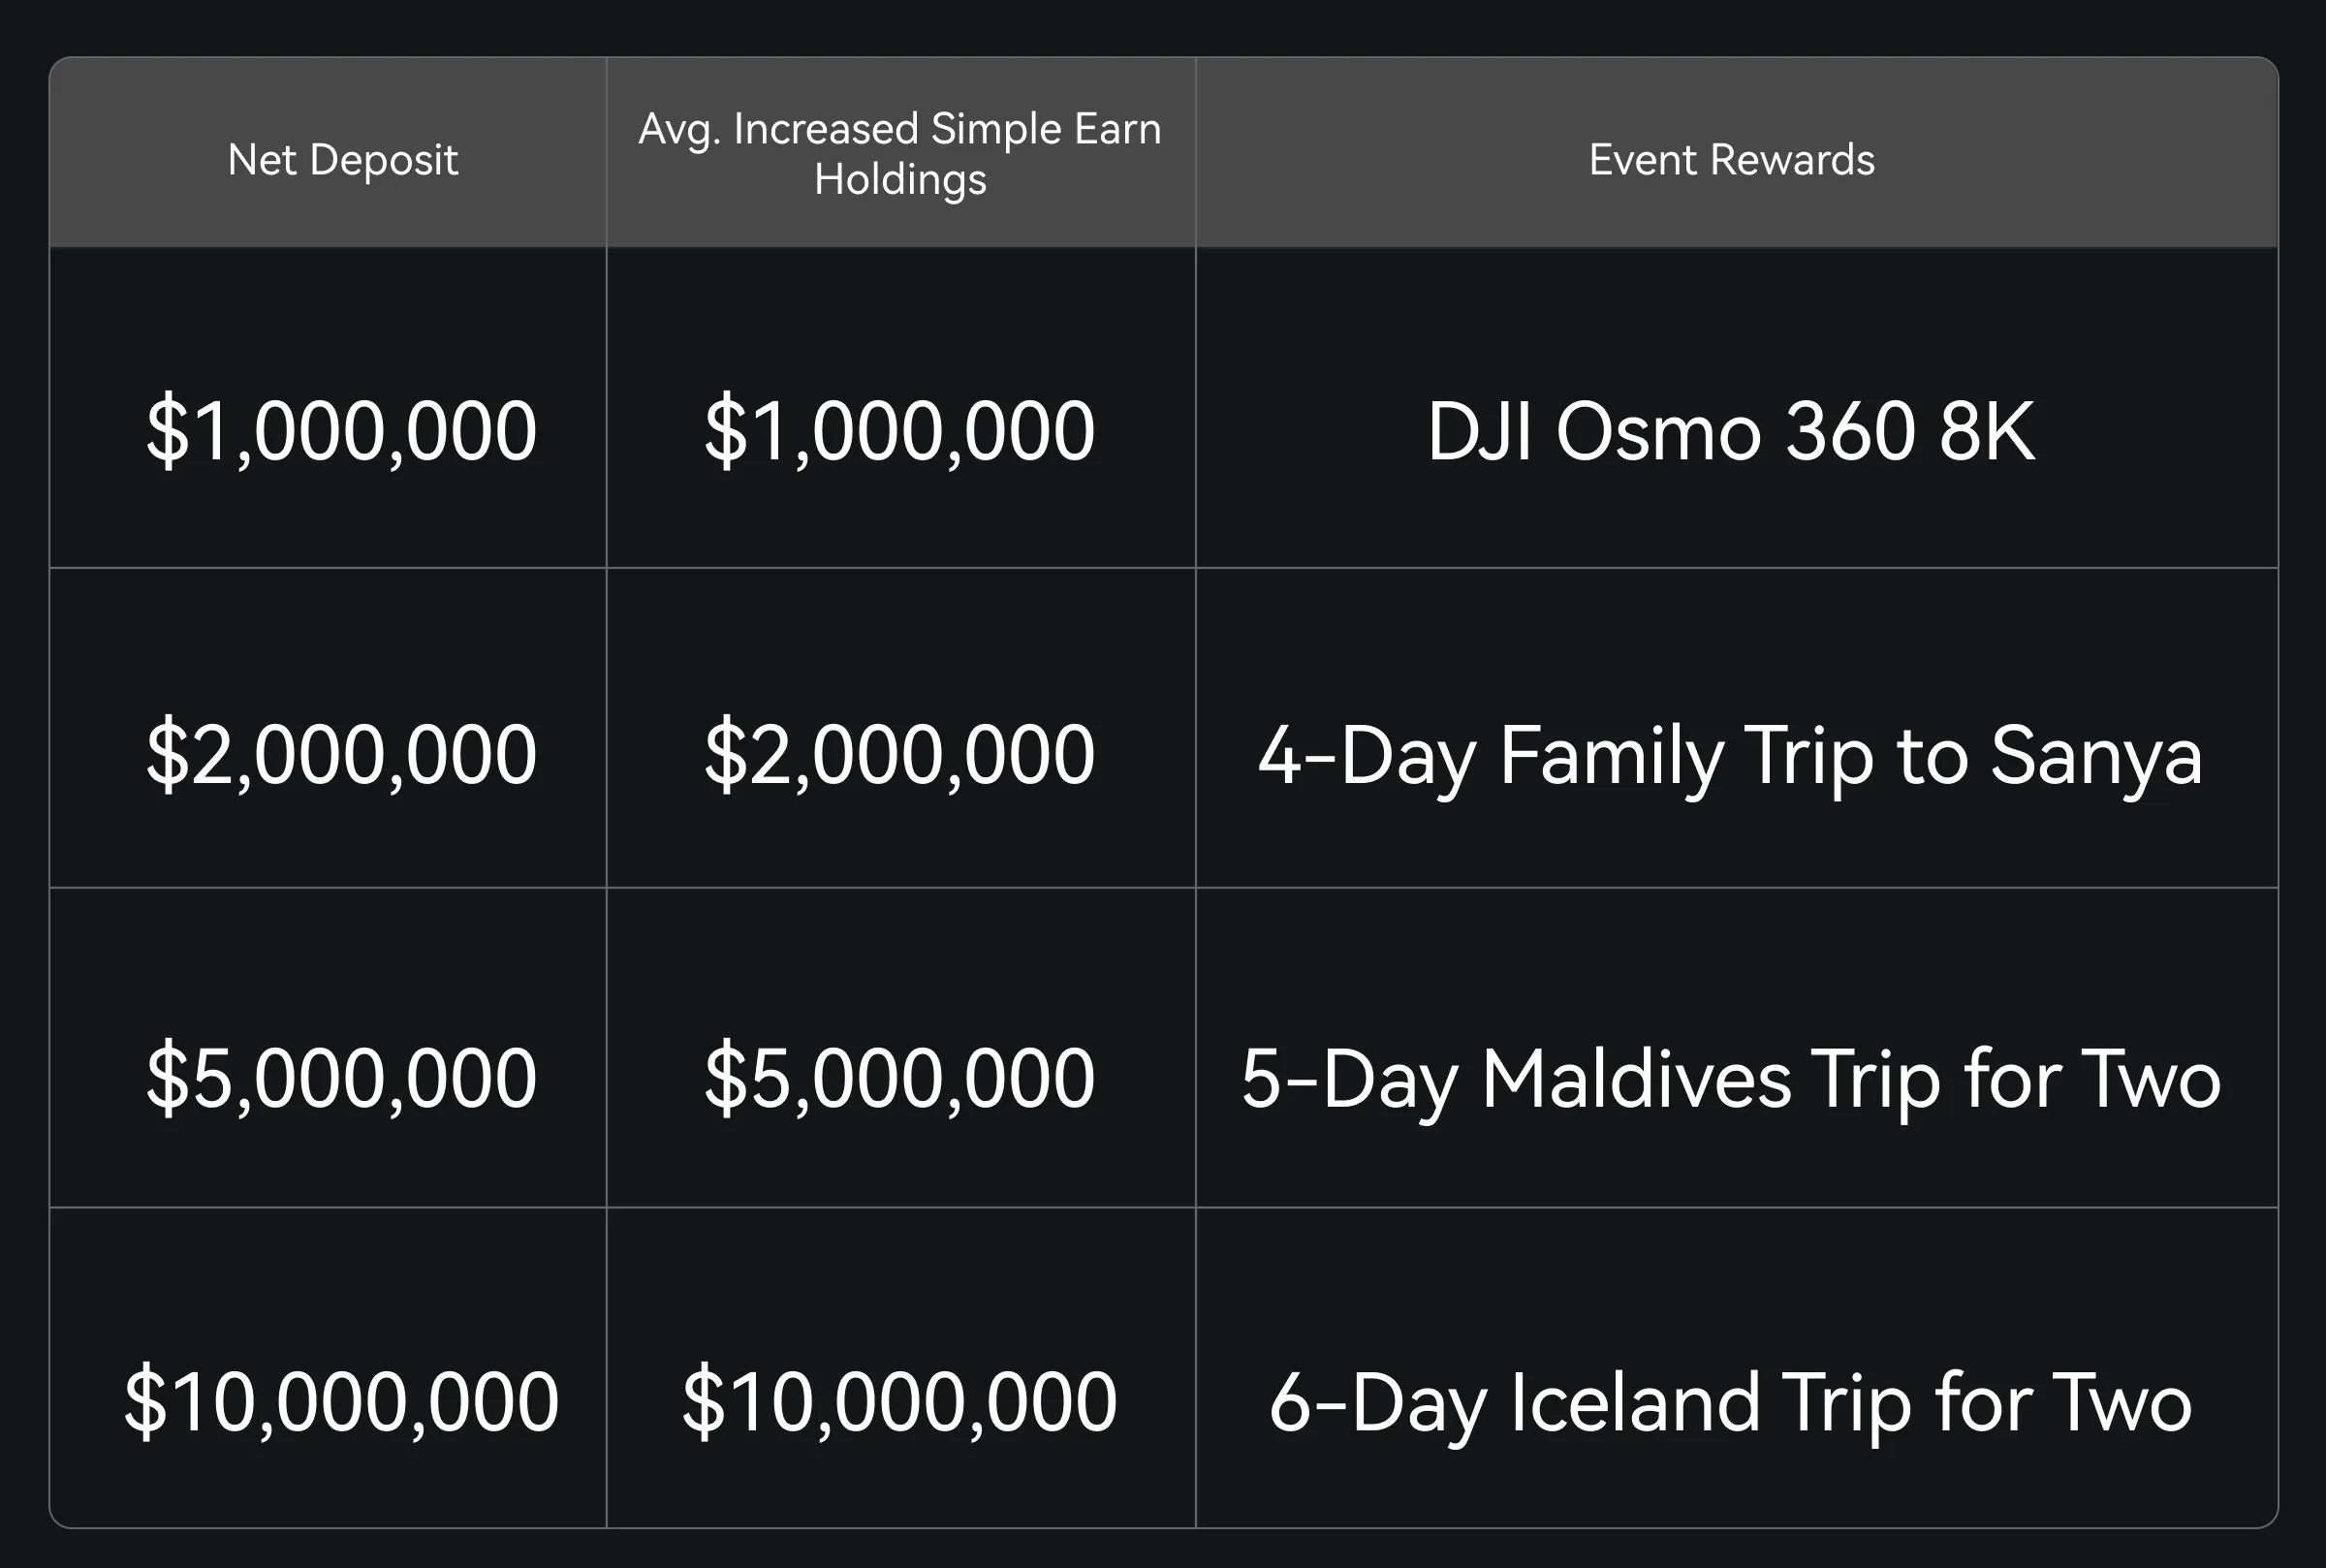Click the word "Sanya" in the rewards column

[x=2096, y=758]
